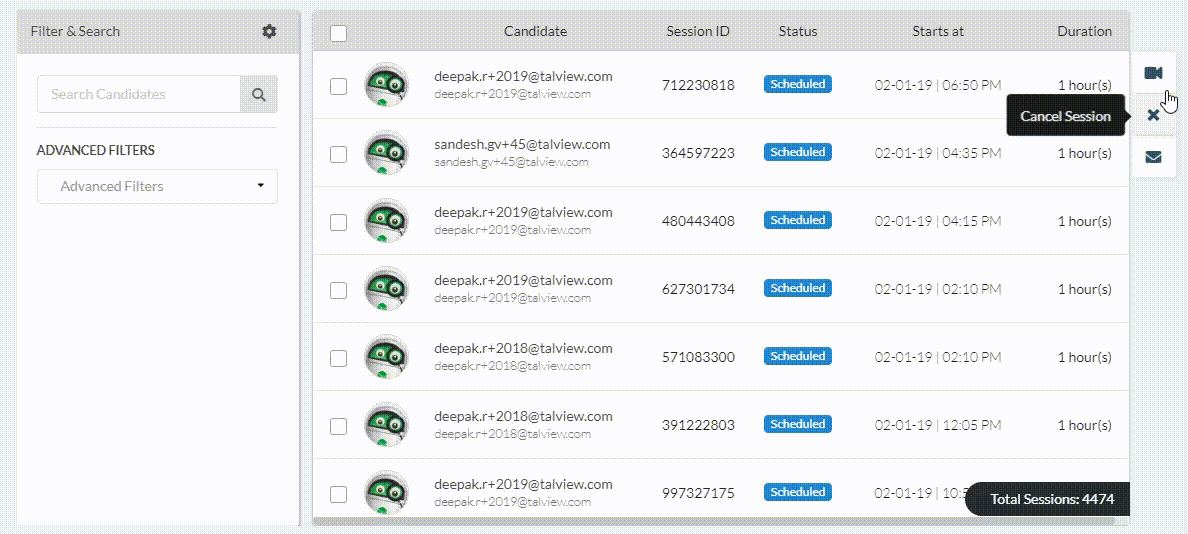Expand the Advanced Filters dropdown
This screenshot has width=1188, height=534.
pos(158,186)
